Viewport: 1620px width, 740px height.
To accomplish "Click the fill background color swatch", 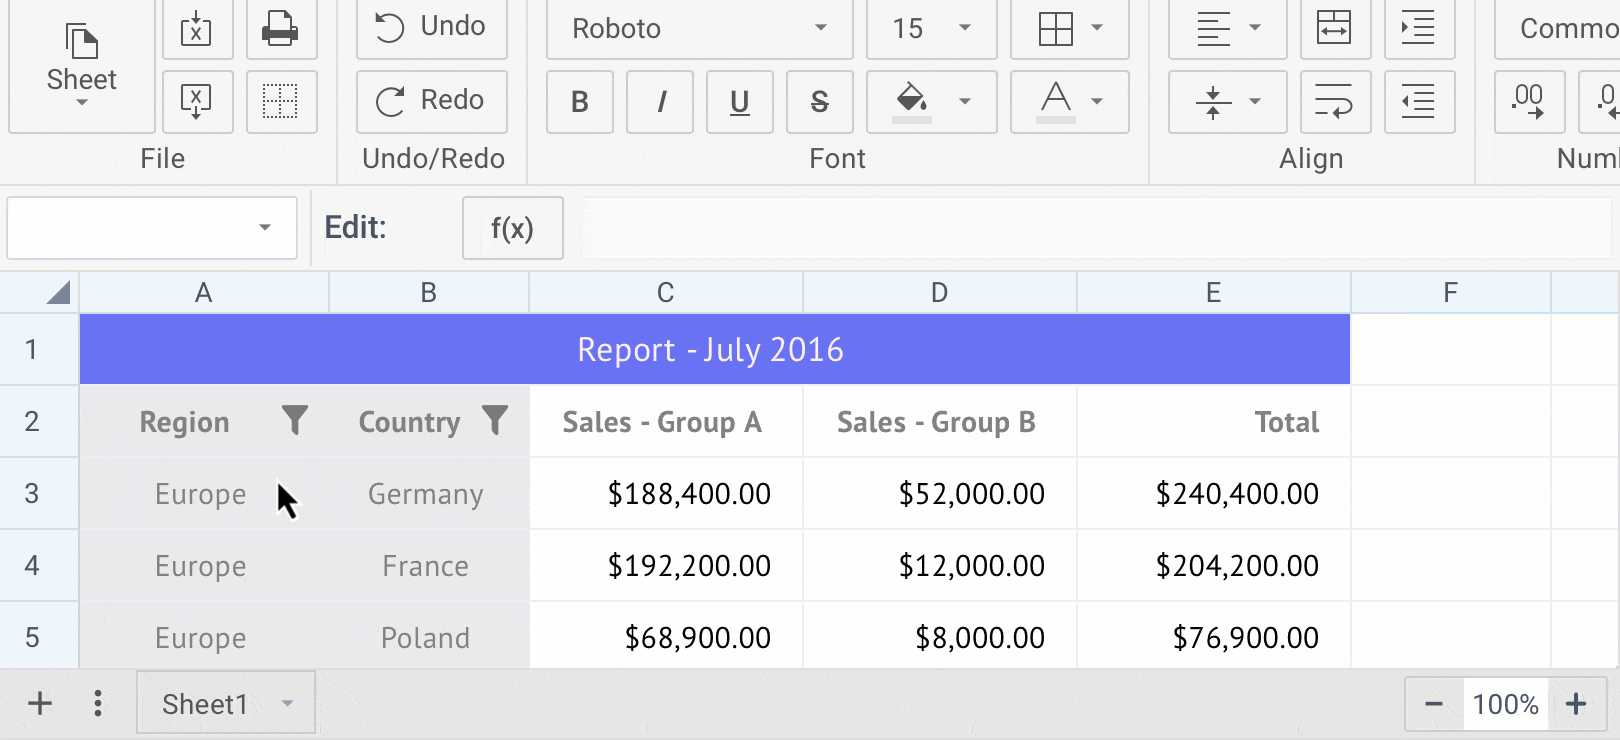I will 911,101.
